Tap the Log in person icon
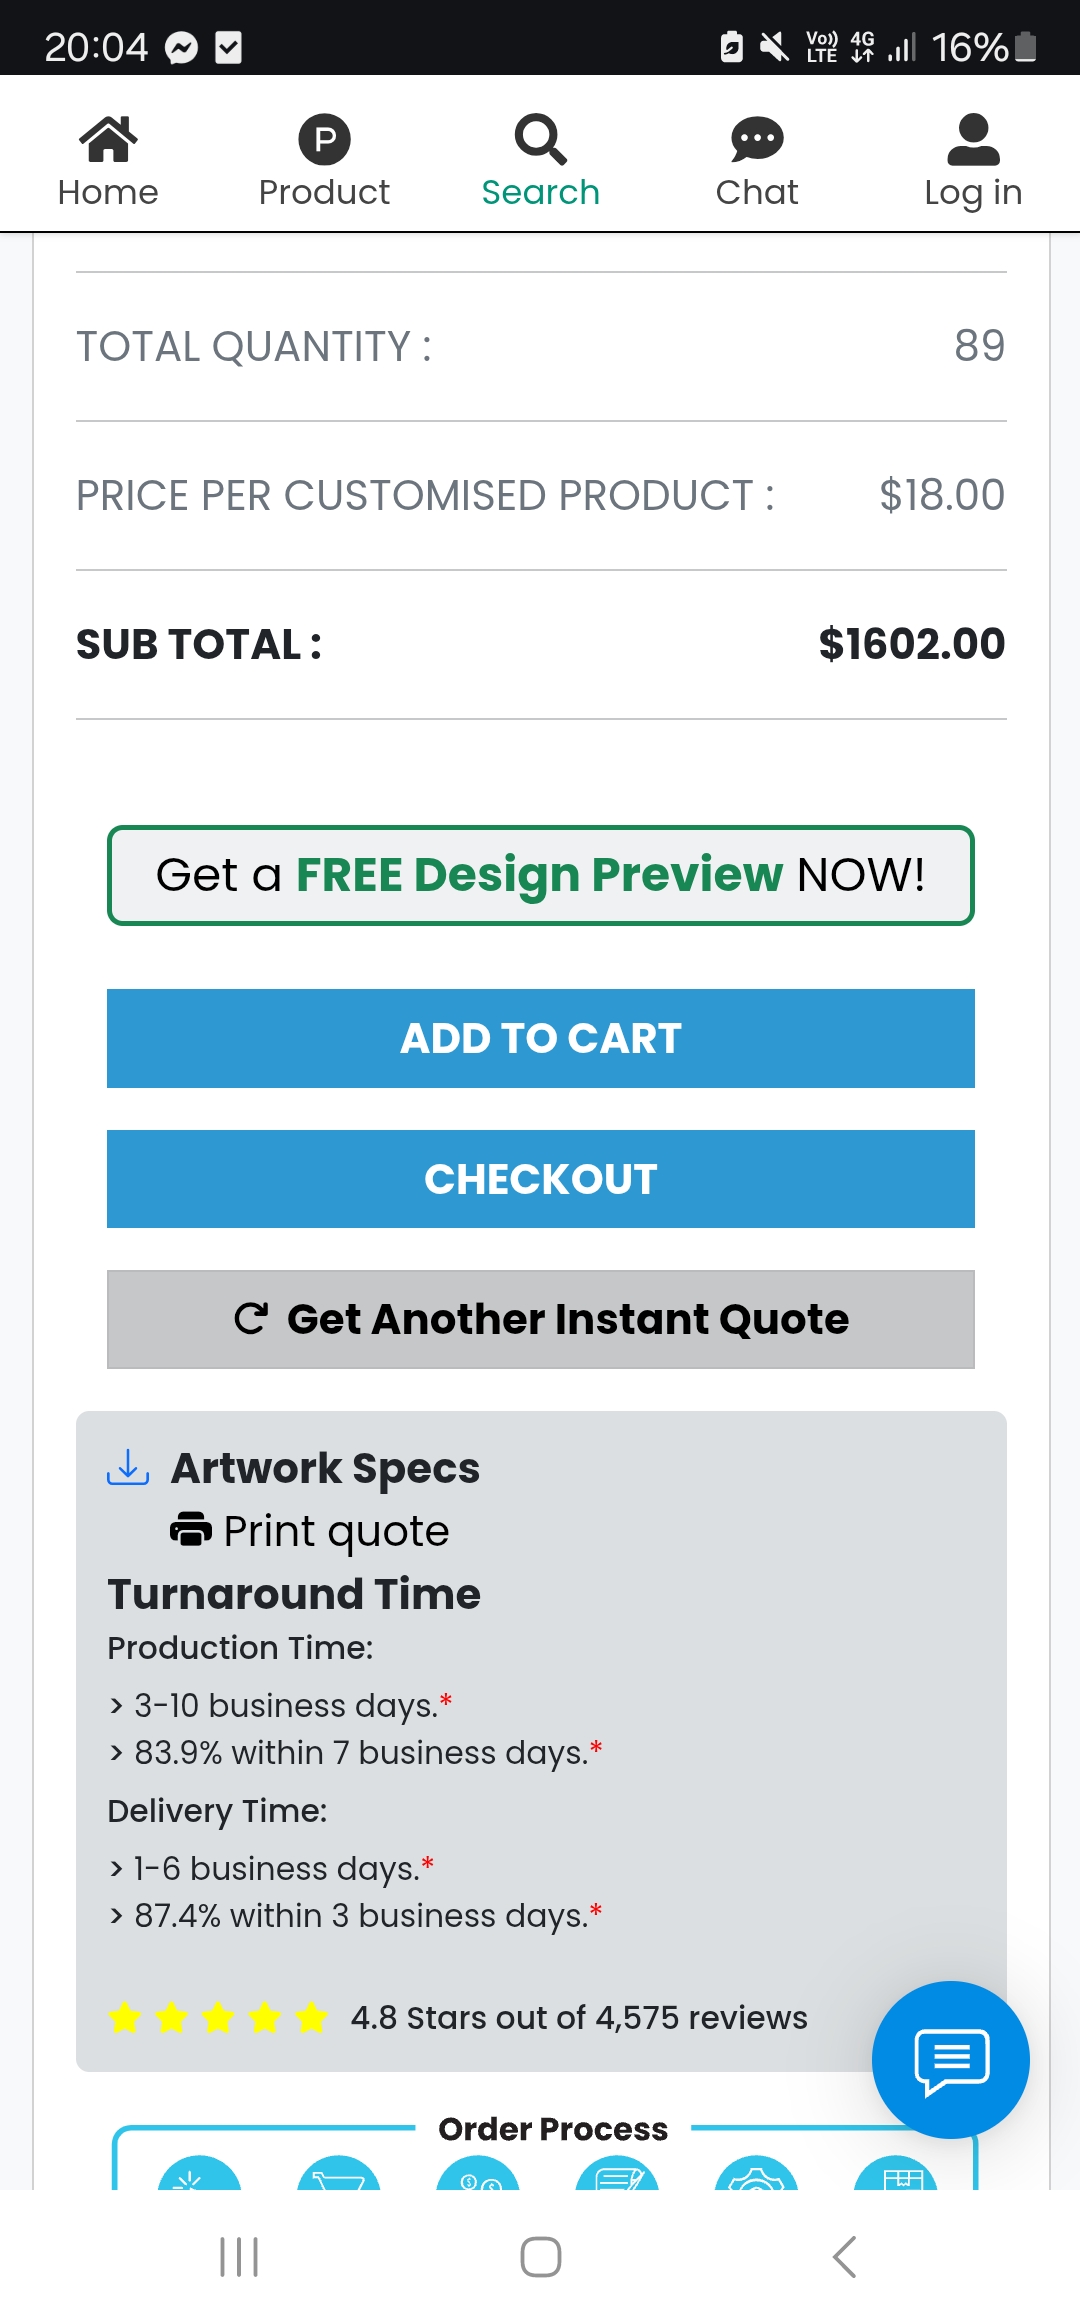 (x=973, y=139)
